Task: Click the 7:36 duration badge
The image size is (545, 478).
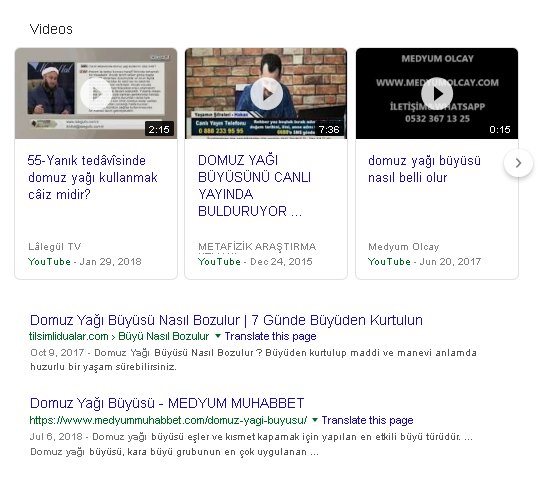Action: [329, 130]
